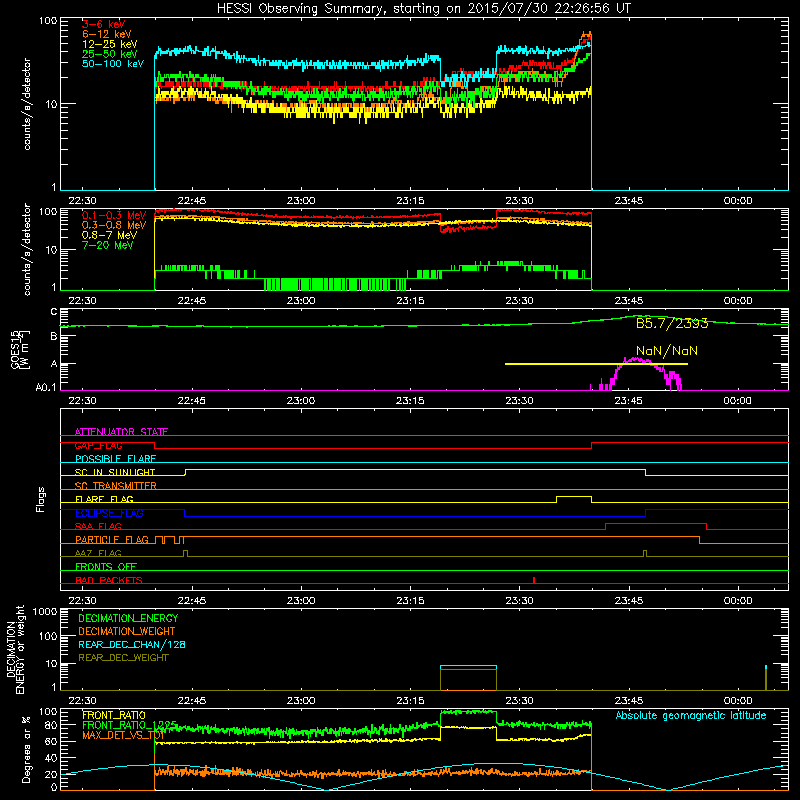Click the 0.3-0.8 MeV legend label

point(114,225)
